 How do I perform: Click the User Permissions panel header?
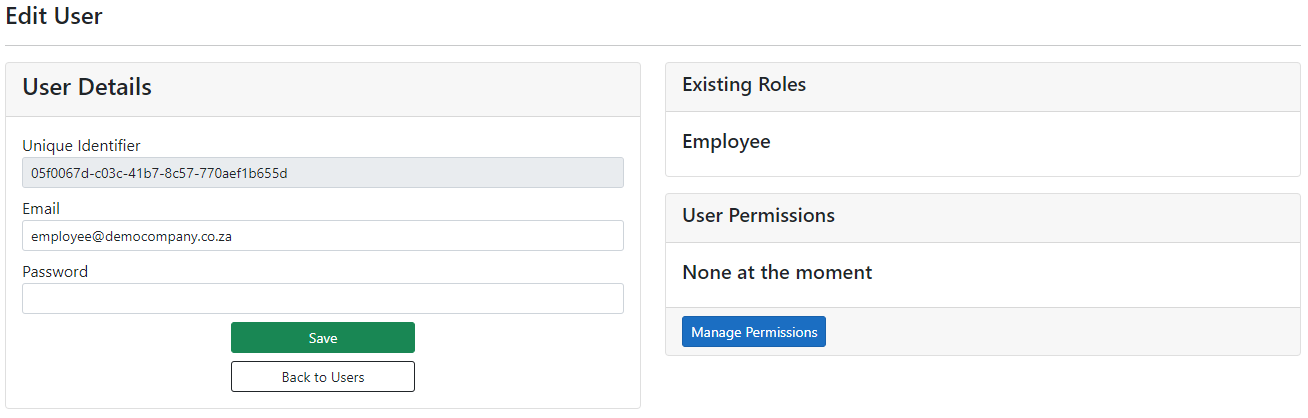758,216
